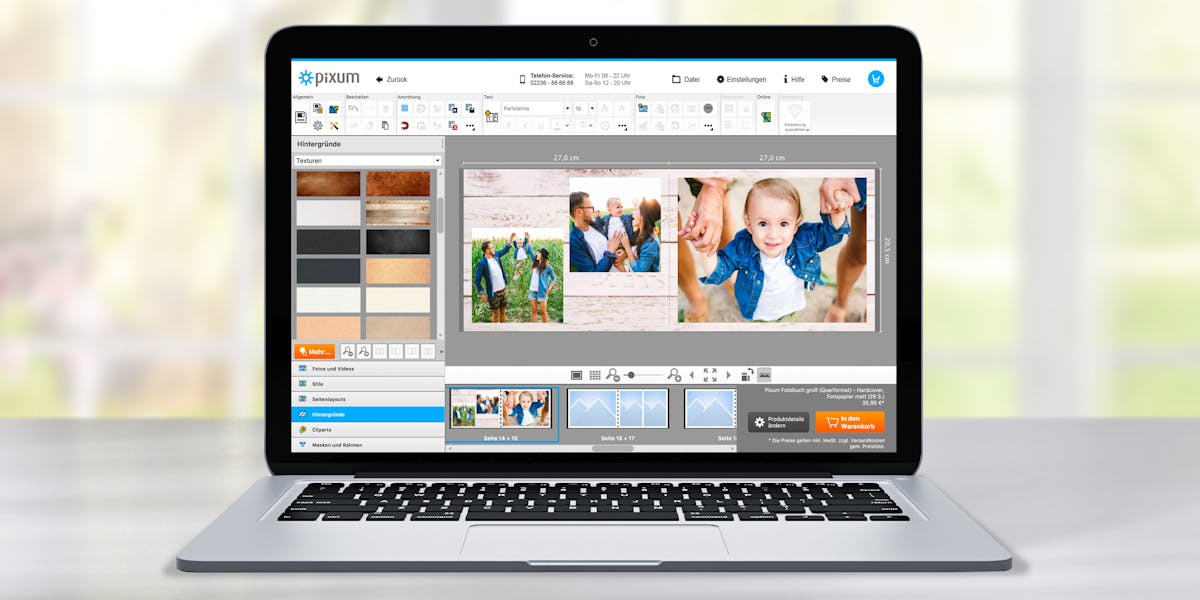Viewport: 1200px width, 600px height.
Task: Open the Parisienne font name dropdown
Action: [x=567, y=108]
